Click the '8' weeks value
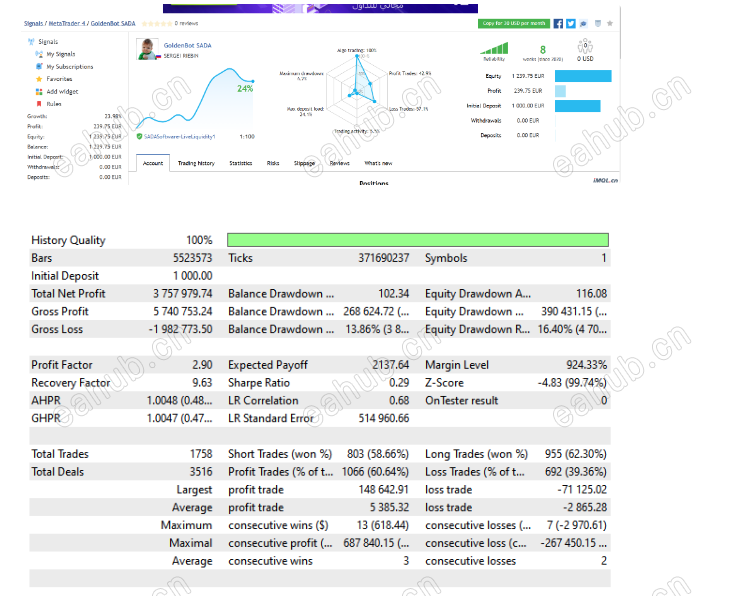 point(543,50)
